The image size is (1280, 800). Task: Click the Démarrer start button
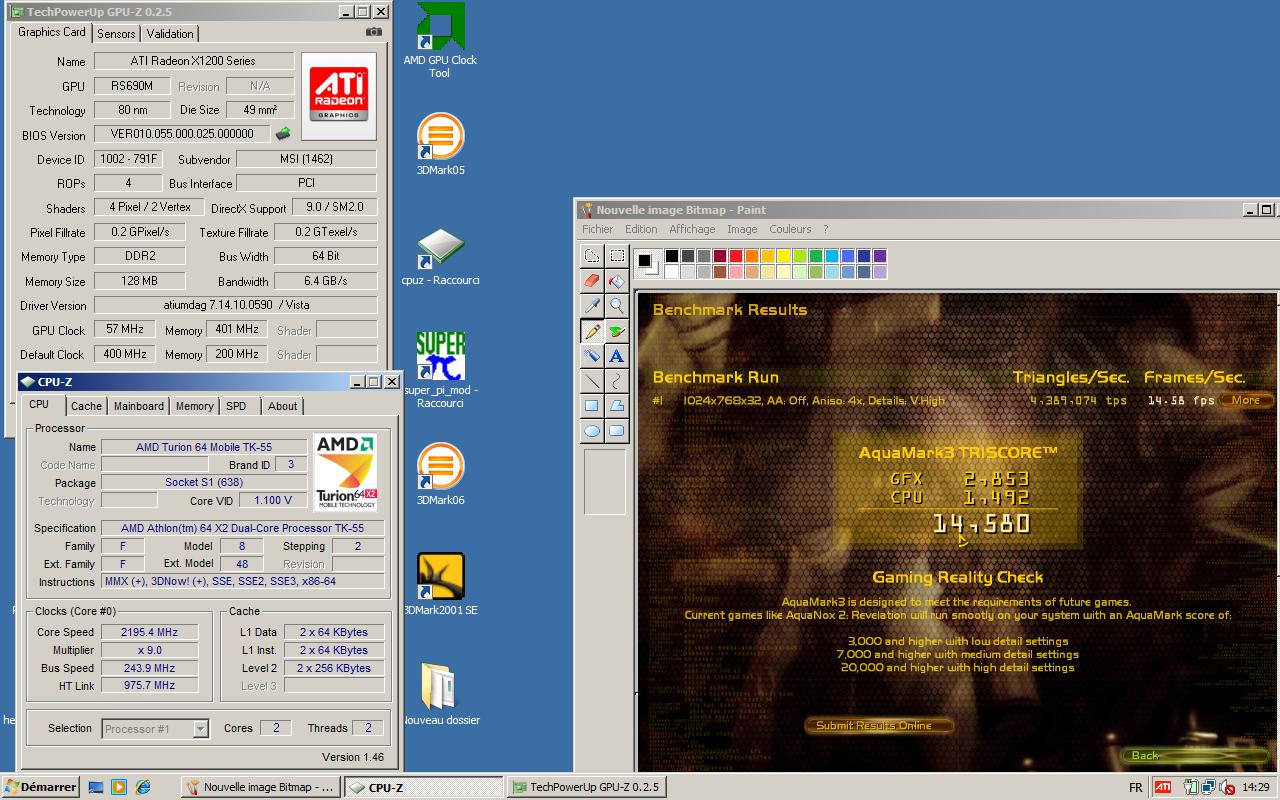[40, 787]
